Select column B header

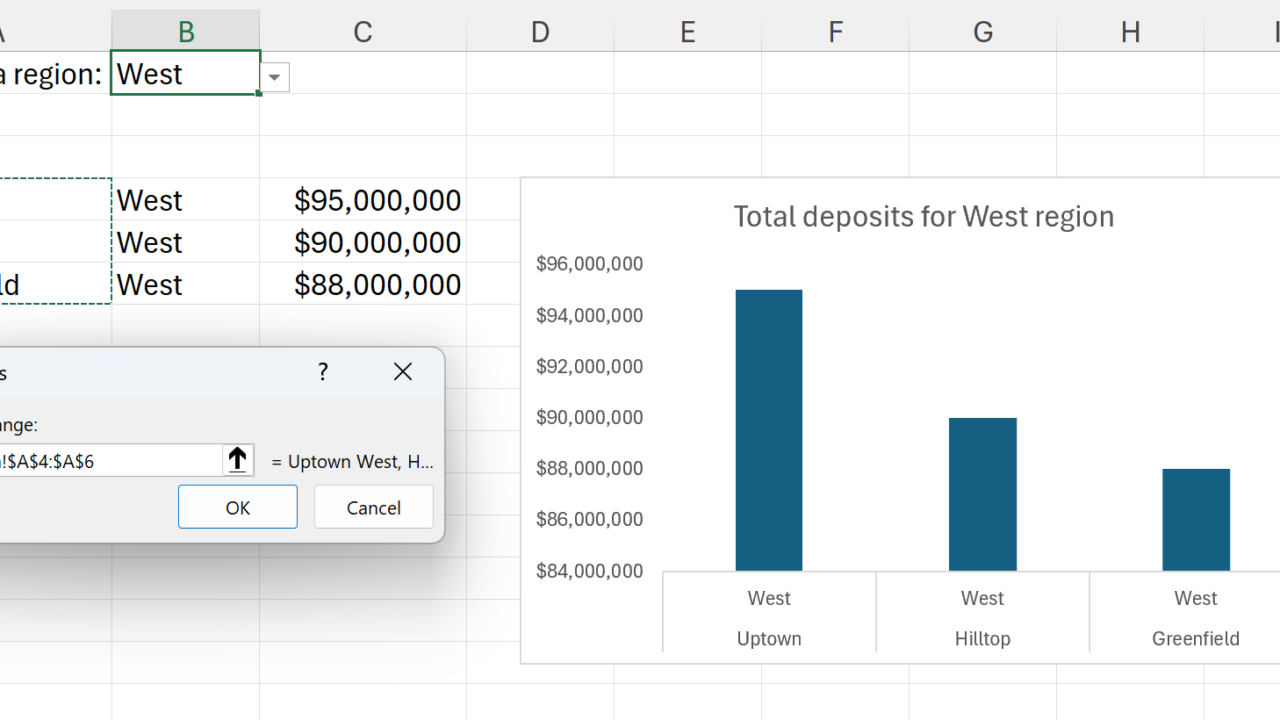[186, 32]
